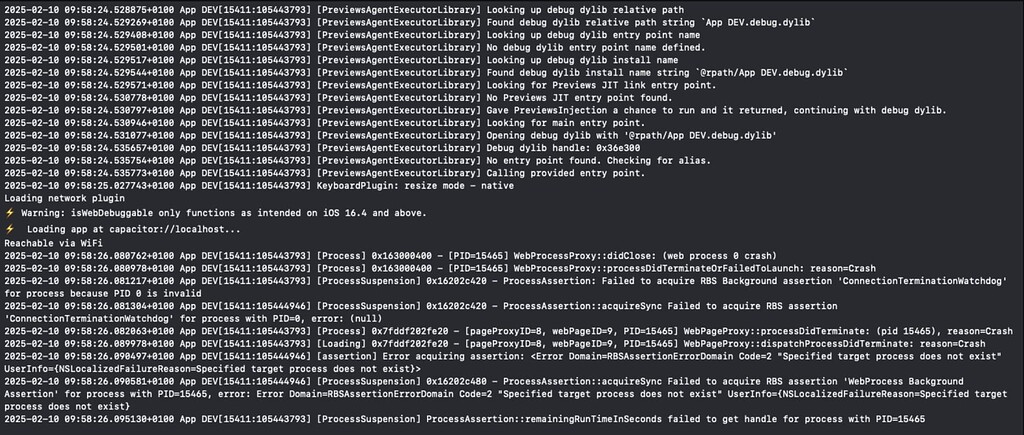Click the lightning bolt icon before Warning
The image size is (1024, 435).
[9, 212]
